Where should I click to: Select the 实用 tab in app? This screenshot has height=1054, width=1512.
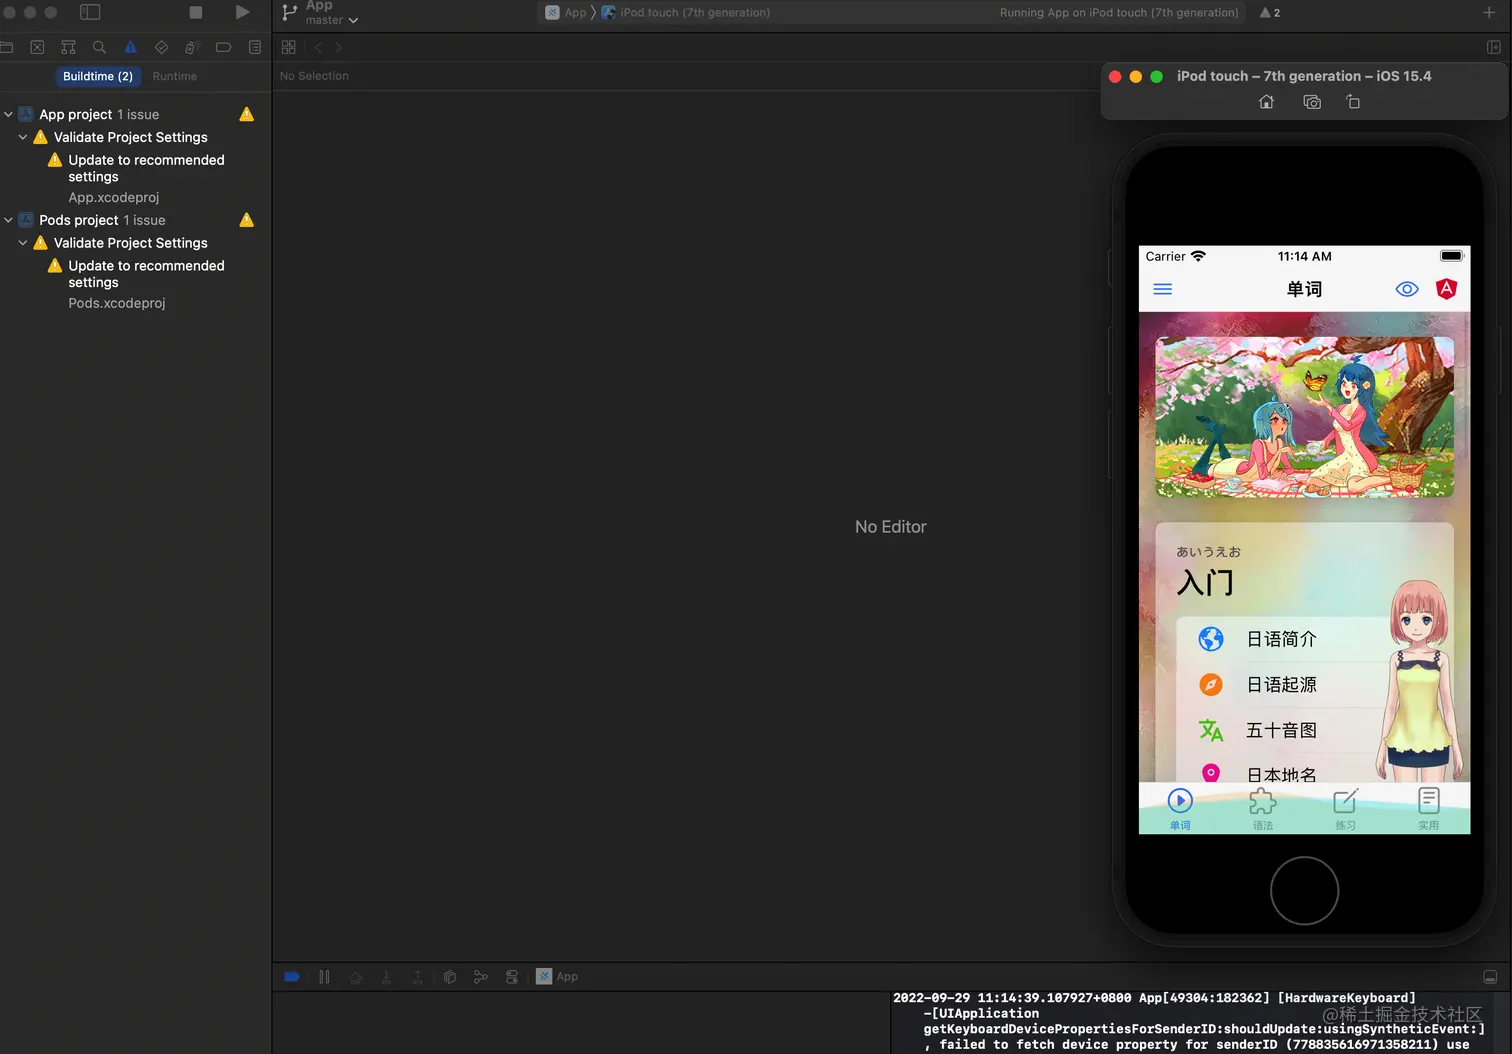pyautogui.click(x=1429, y=809)
